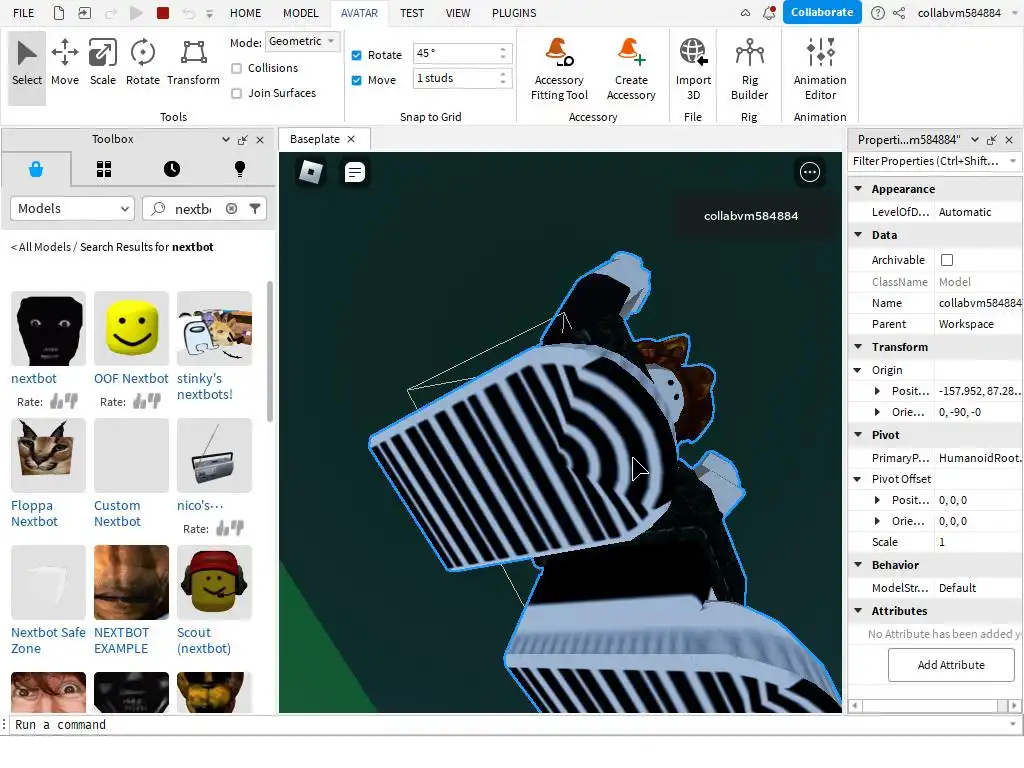Viewport: 1024px width, 768px height.
Task: Open the help question mark icon
Action: point(878,12)
